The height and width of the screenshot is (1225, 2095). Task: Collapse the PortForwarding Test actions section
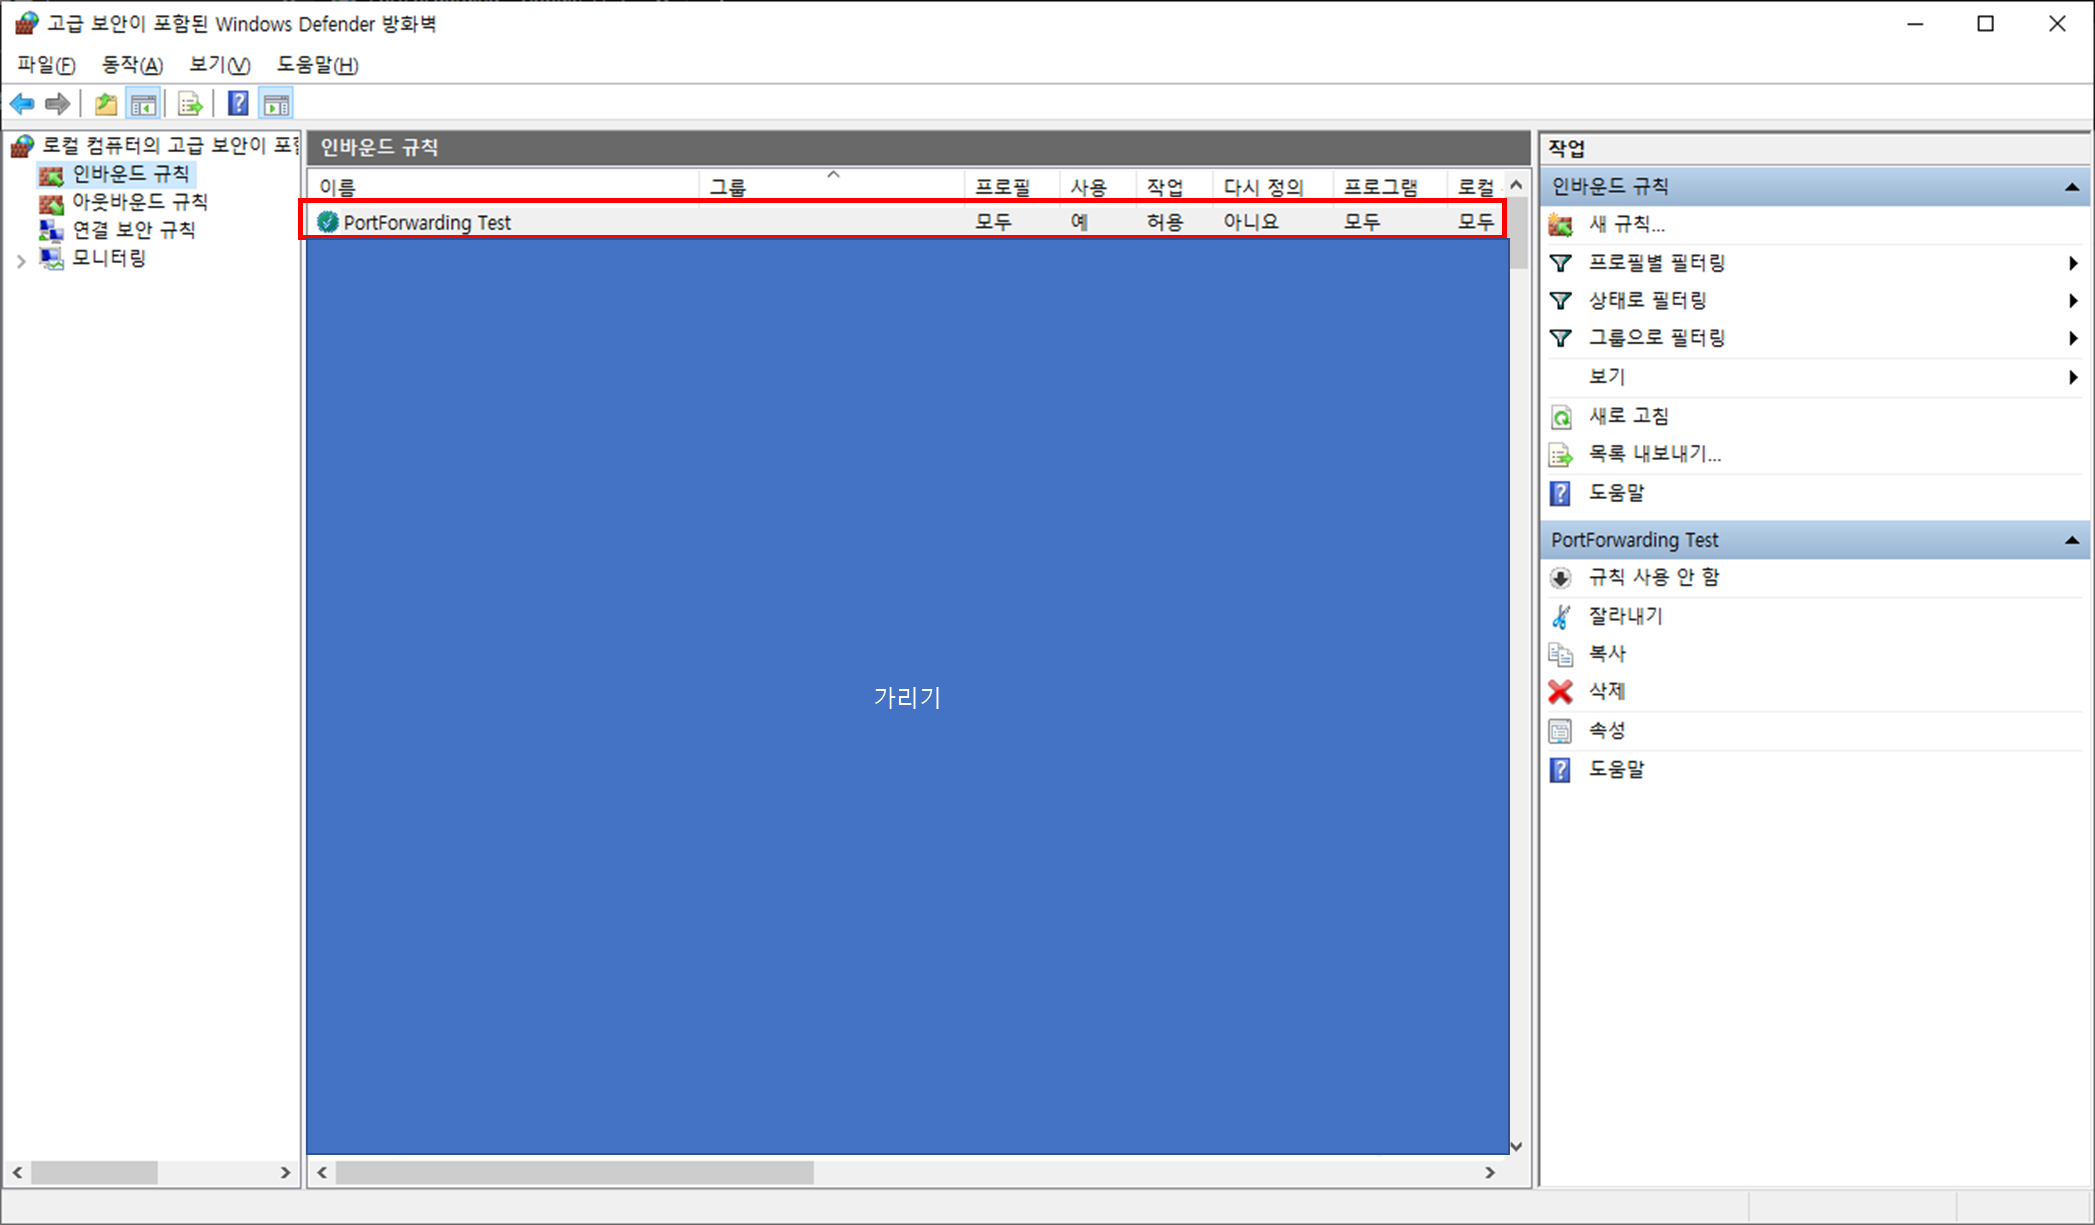2072,540
